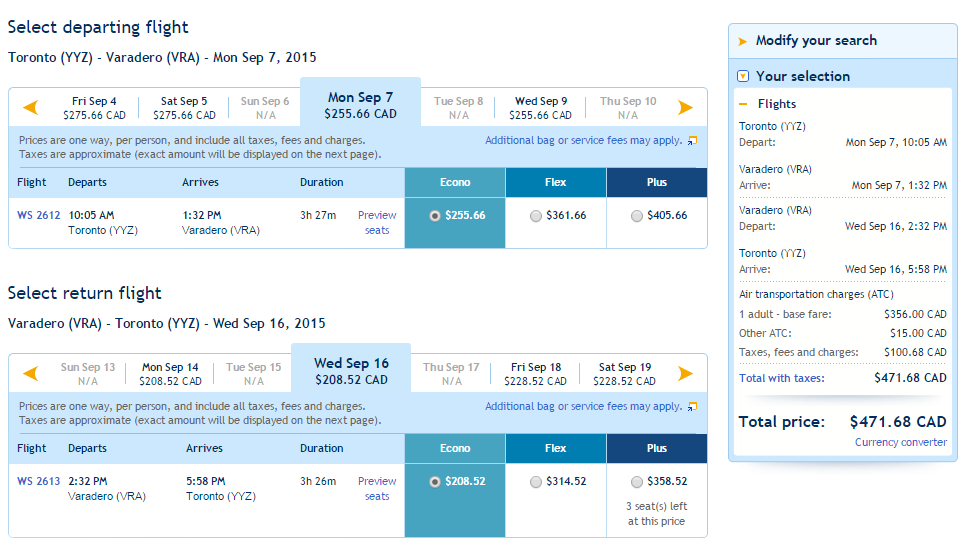Click previous dates arrow for departing flight
This screenshot has height=542, width=968.
pos(31,107)
